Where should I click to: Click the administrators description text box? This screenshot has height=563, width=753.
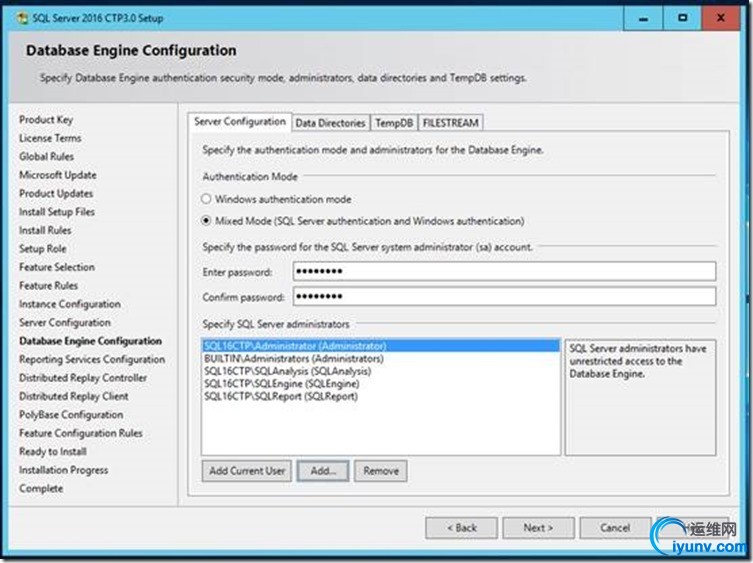[x=640, y=397]
